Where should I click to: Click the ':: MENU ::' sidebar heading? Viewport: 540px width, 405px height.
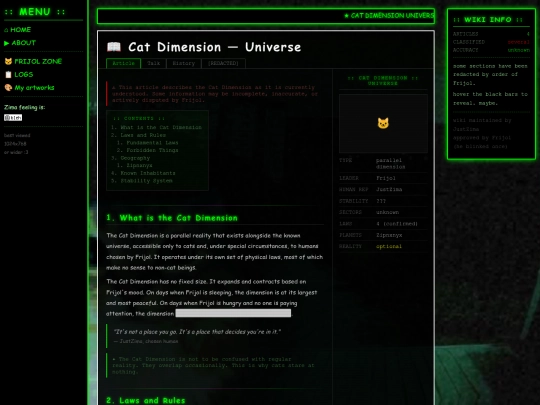[x=35, y=12]
